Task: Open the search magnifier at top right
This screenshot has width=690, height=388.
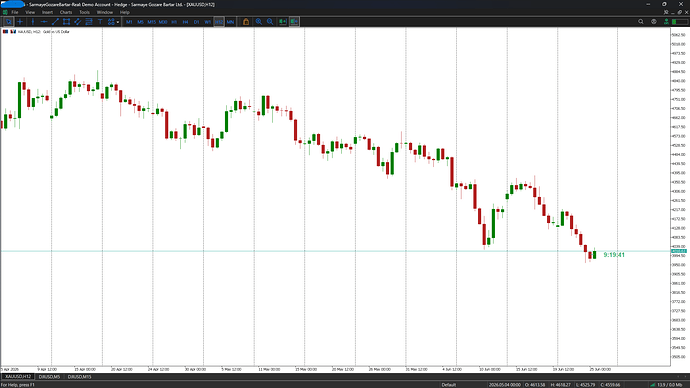Action: pyautogui.click(x=641, y=22)
